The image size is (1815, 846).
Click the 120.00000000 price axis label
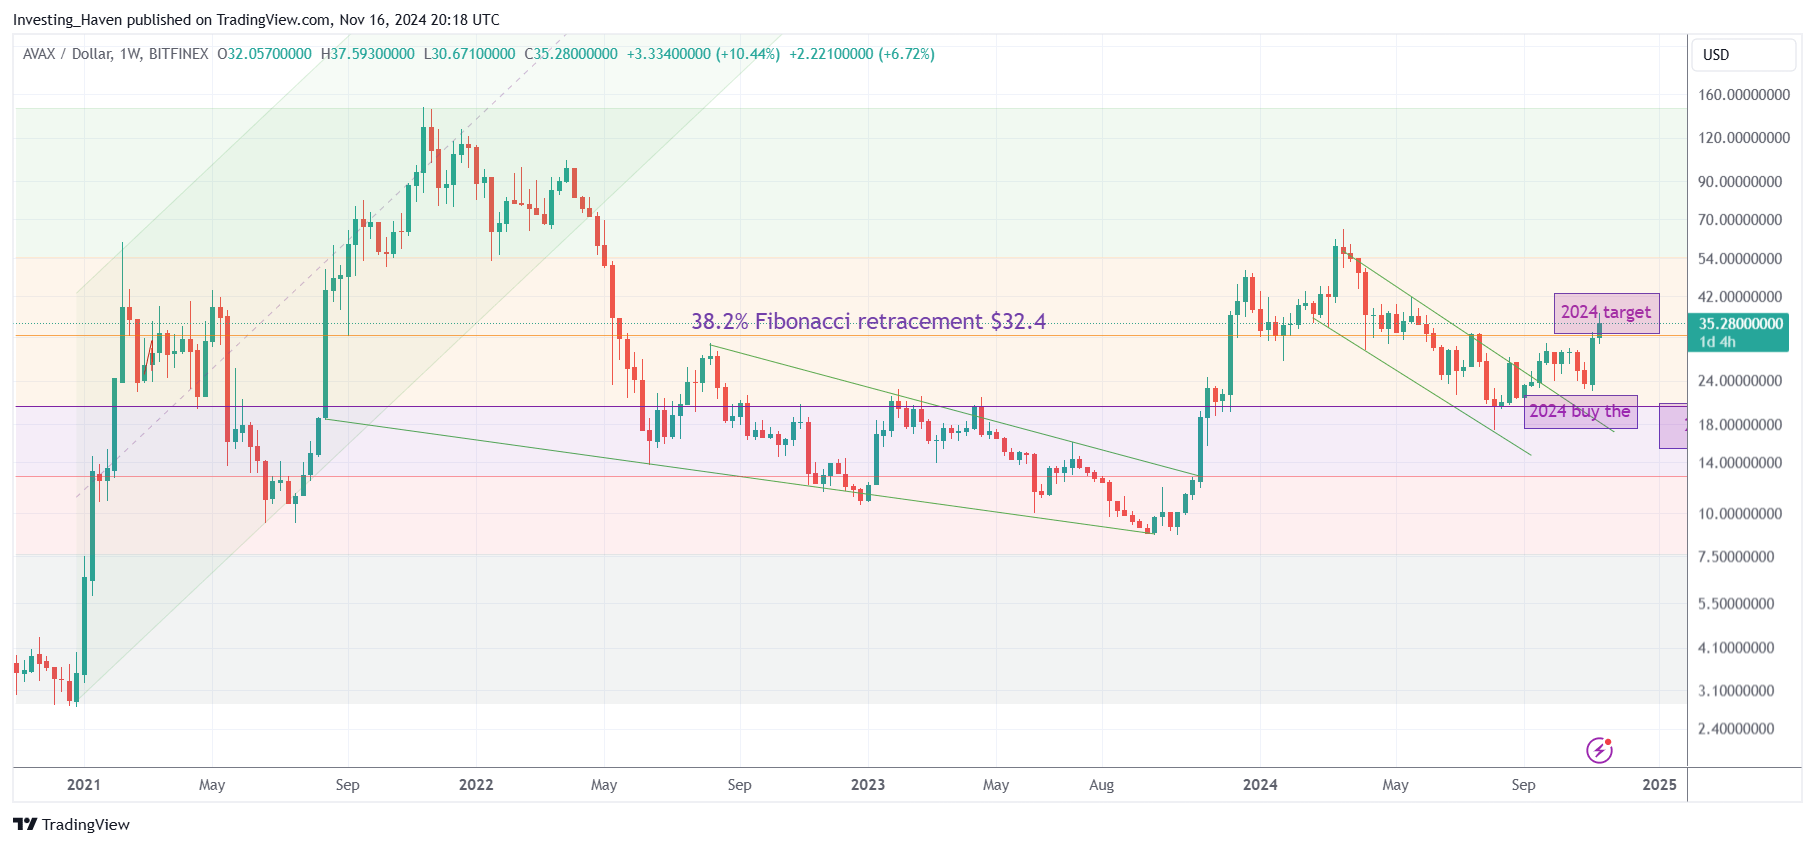[x=1744, y=138]
